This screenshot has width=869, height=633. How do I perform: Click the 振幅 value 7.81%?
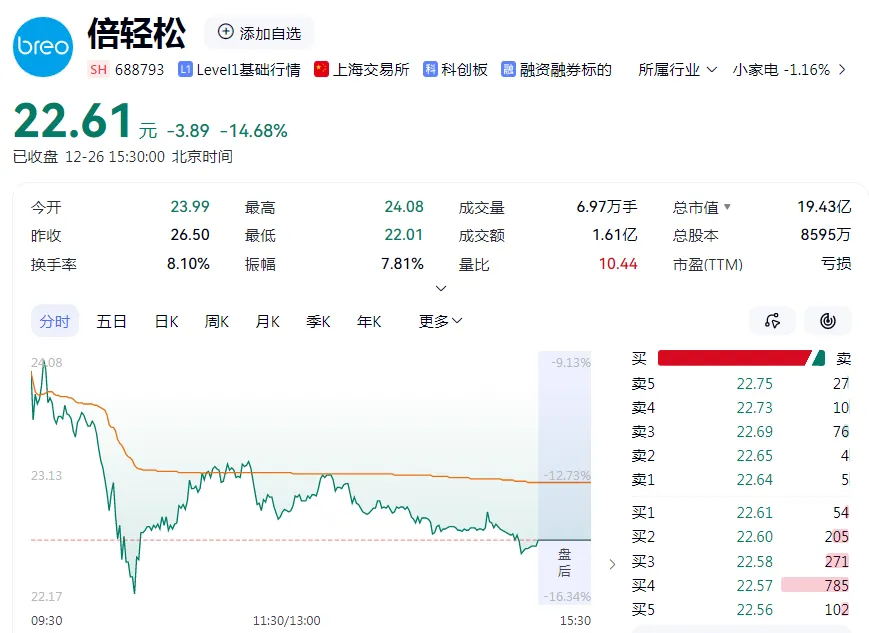point(402,264)
